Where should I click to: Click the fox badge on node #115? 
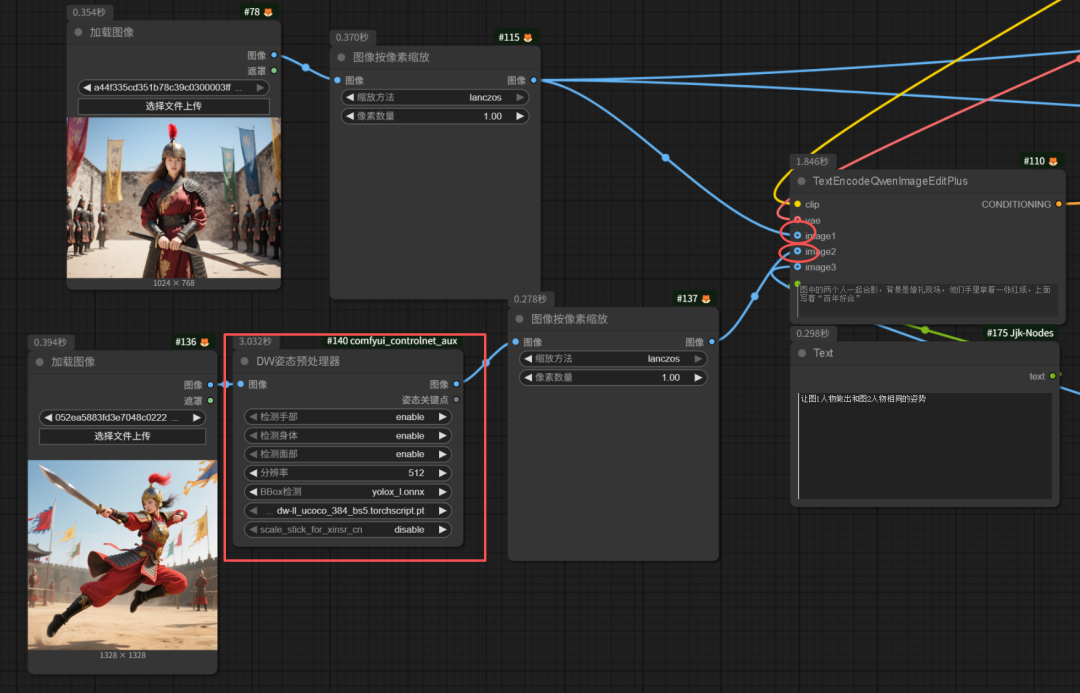(528, 38)
